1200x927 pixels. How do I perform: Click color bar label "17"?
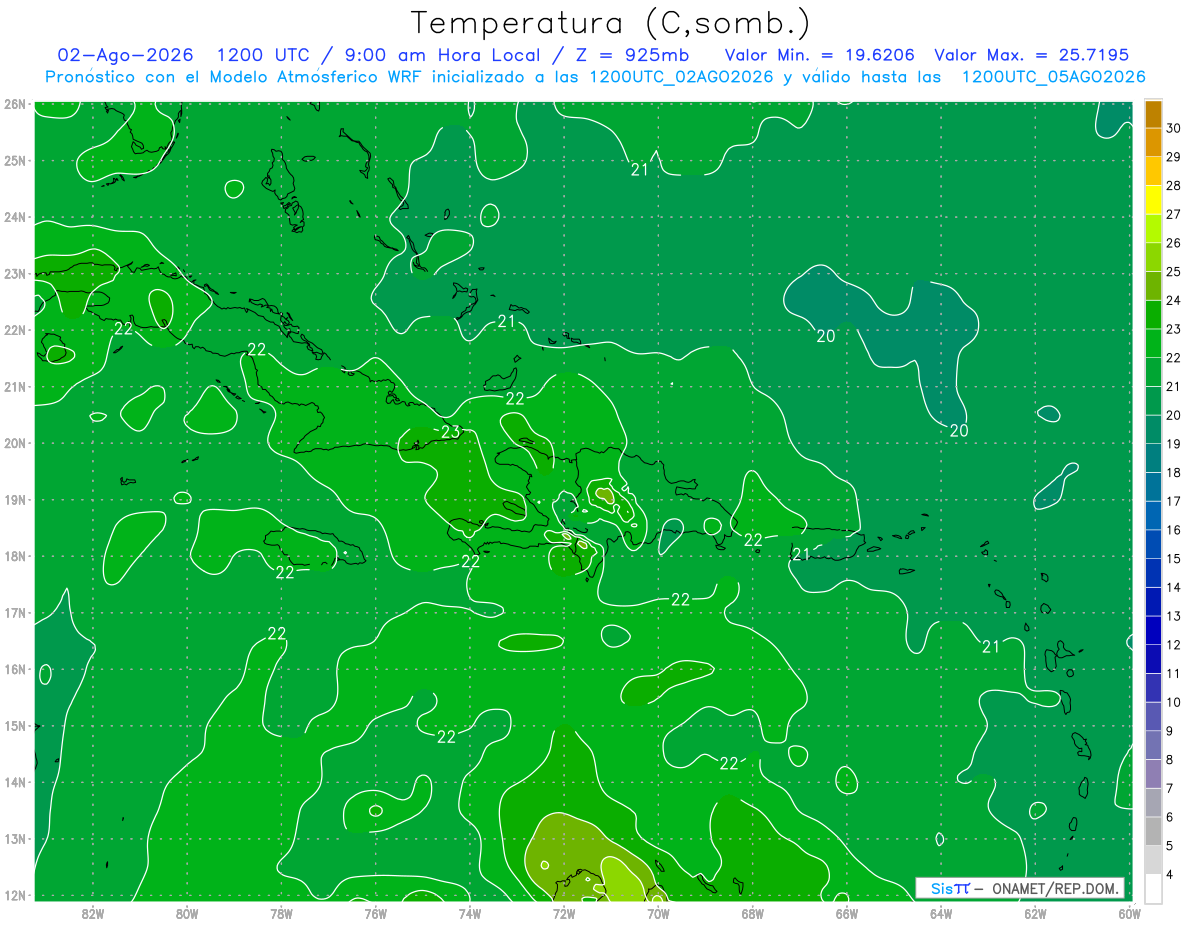[1173, 501]
